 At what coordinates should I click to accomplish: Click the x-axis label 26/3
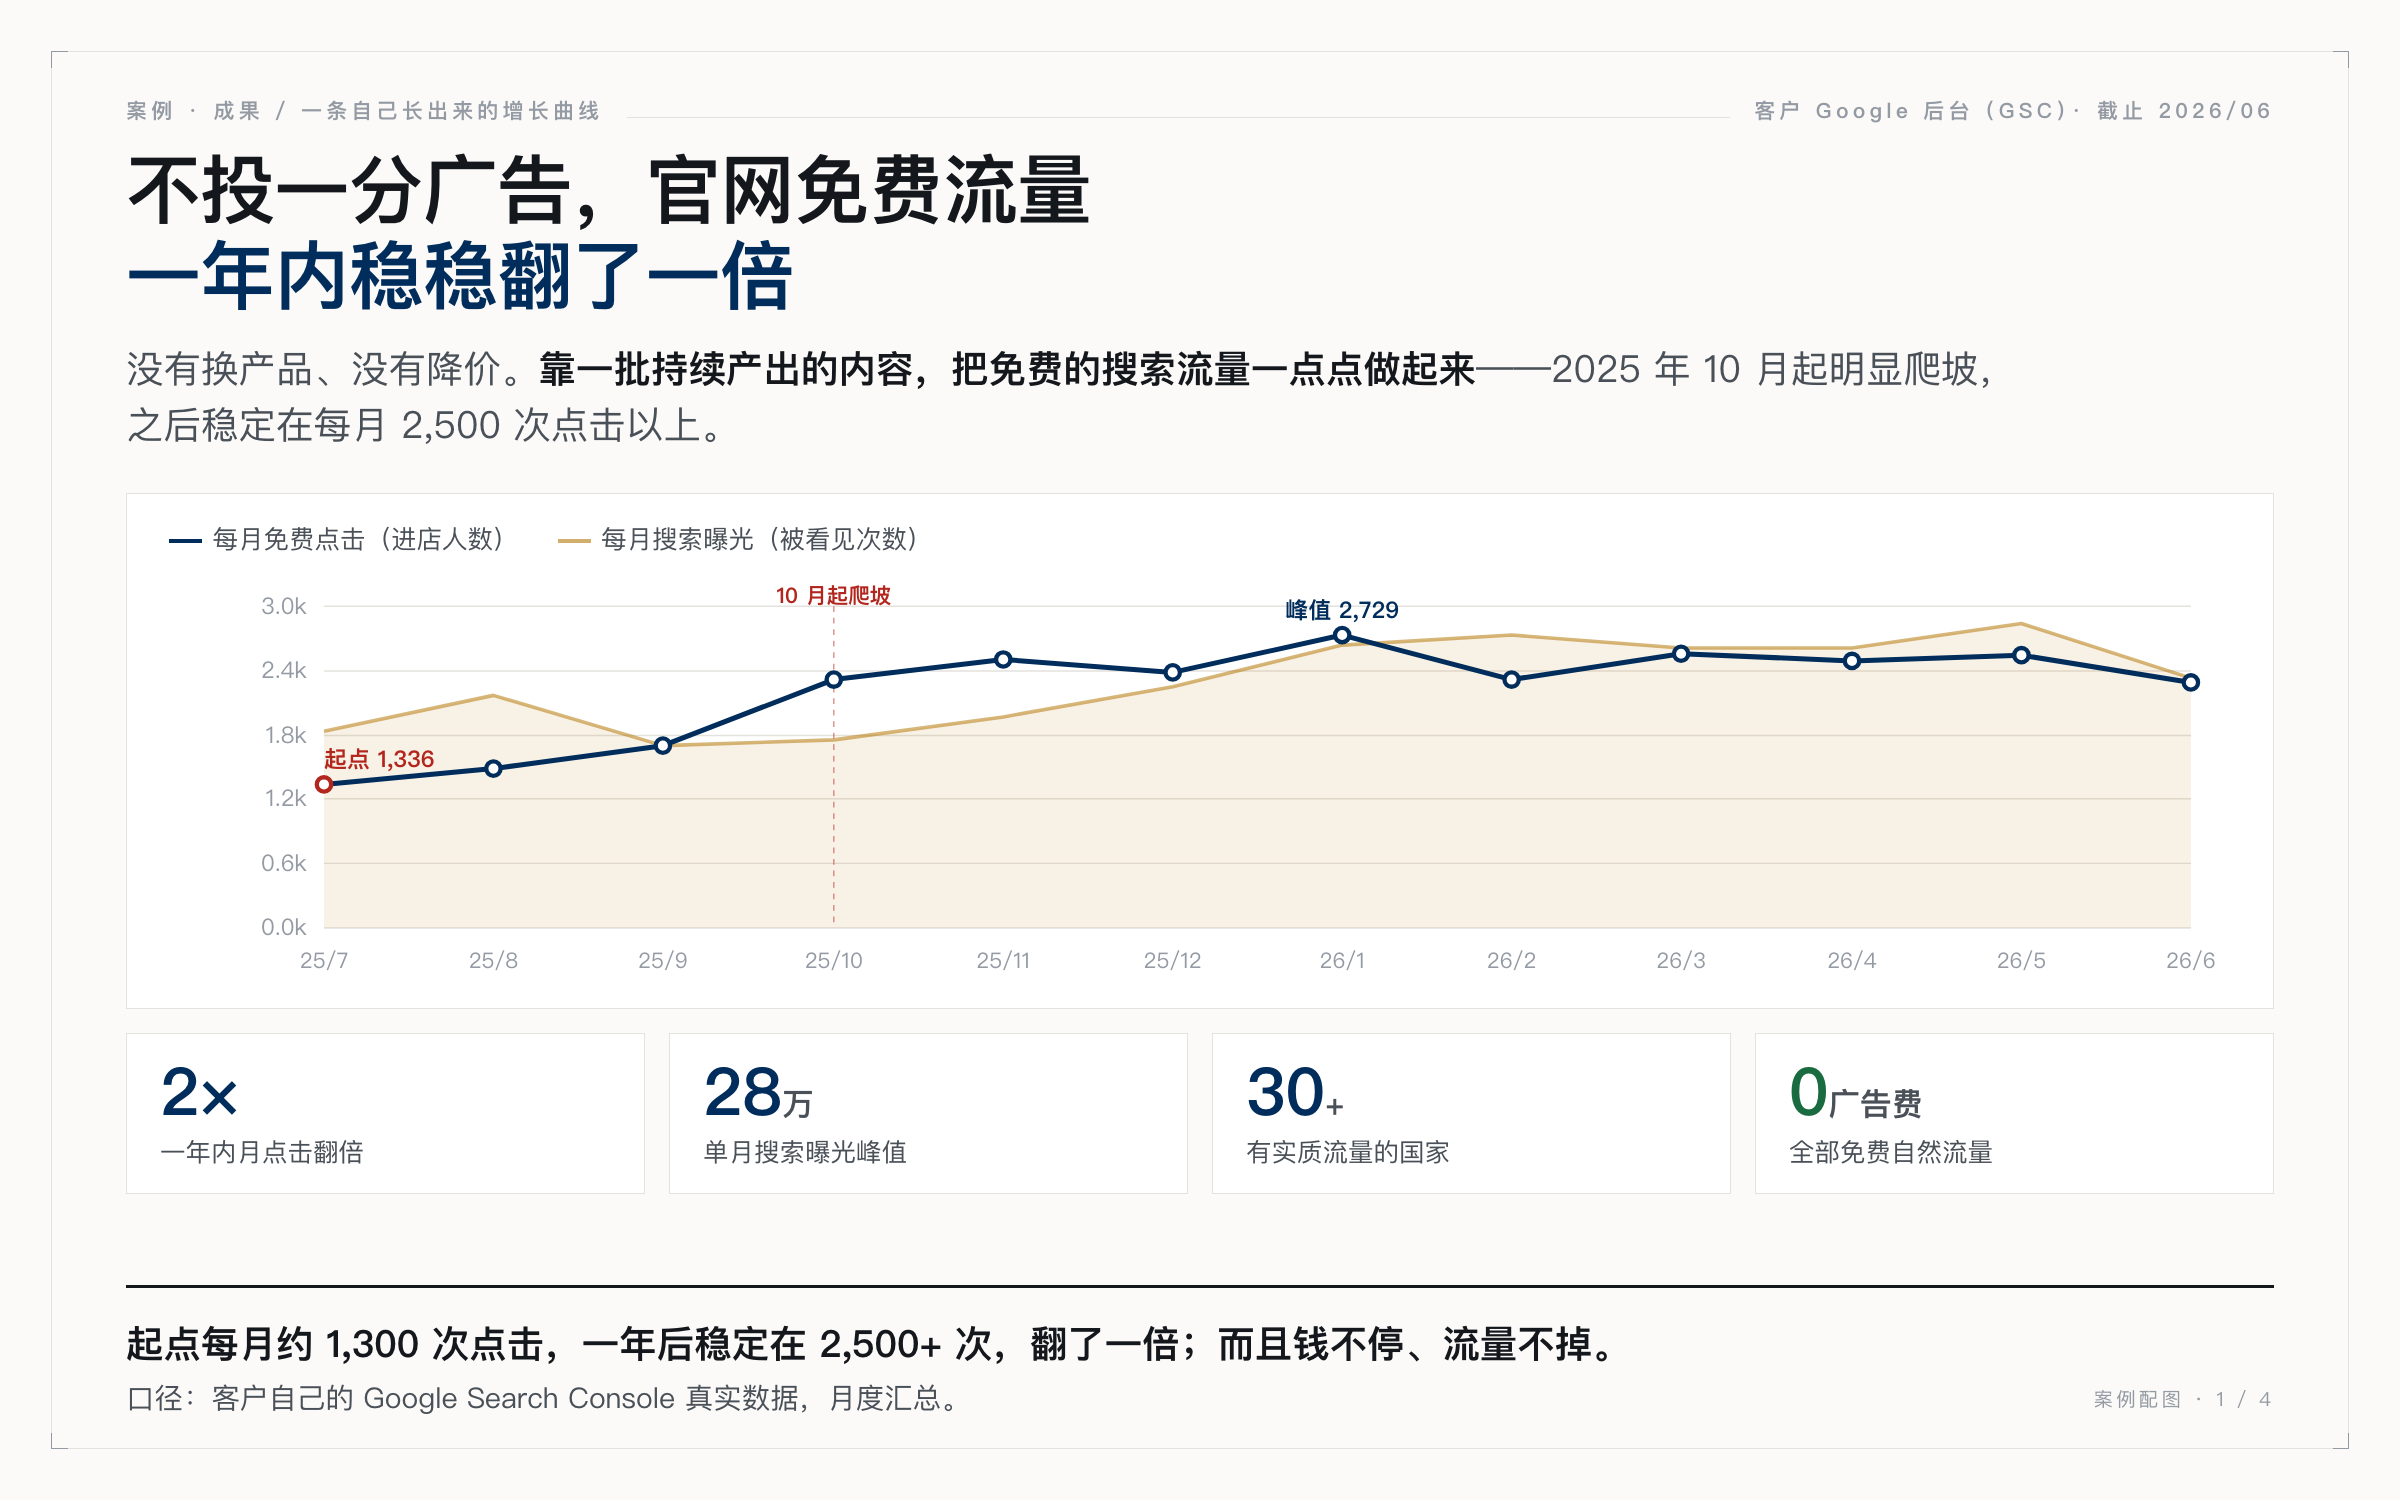(x=1681, y=961)
